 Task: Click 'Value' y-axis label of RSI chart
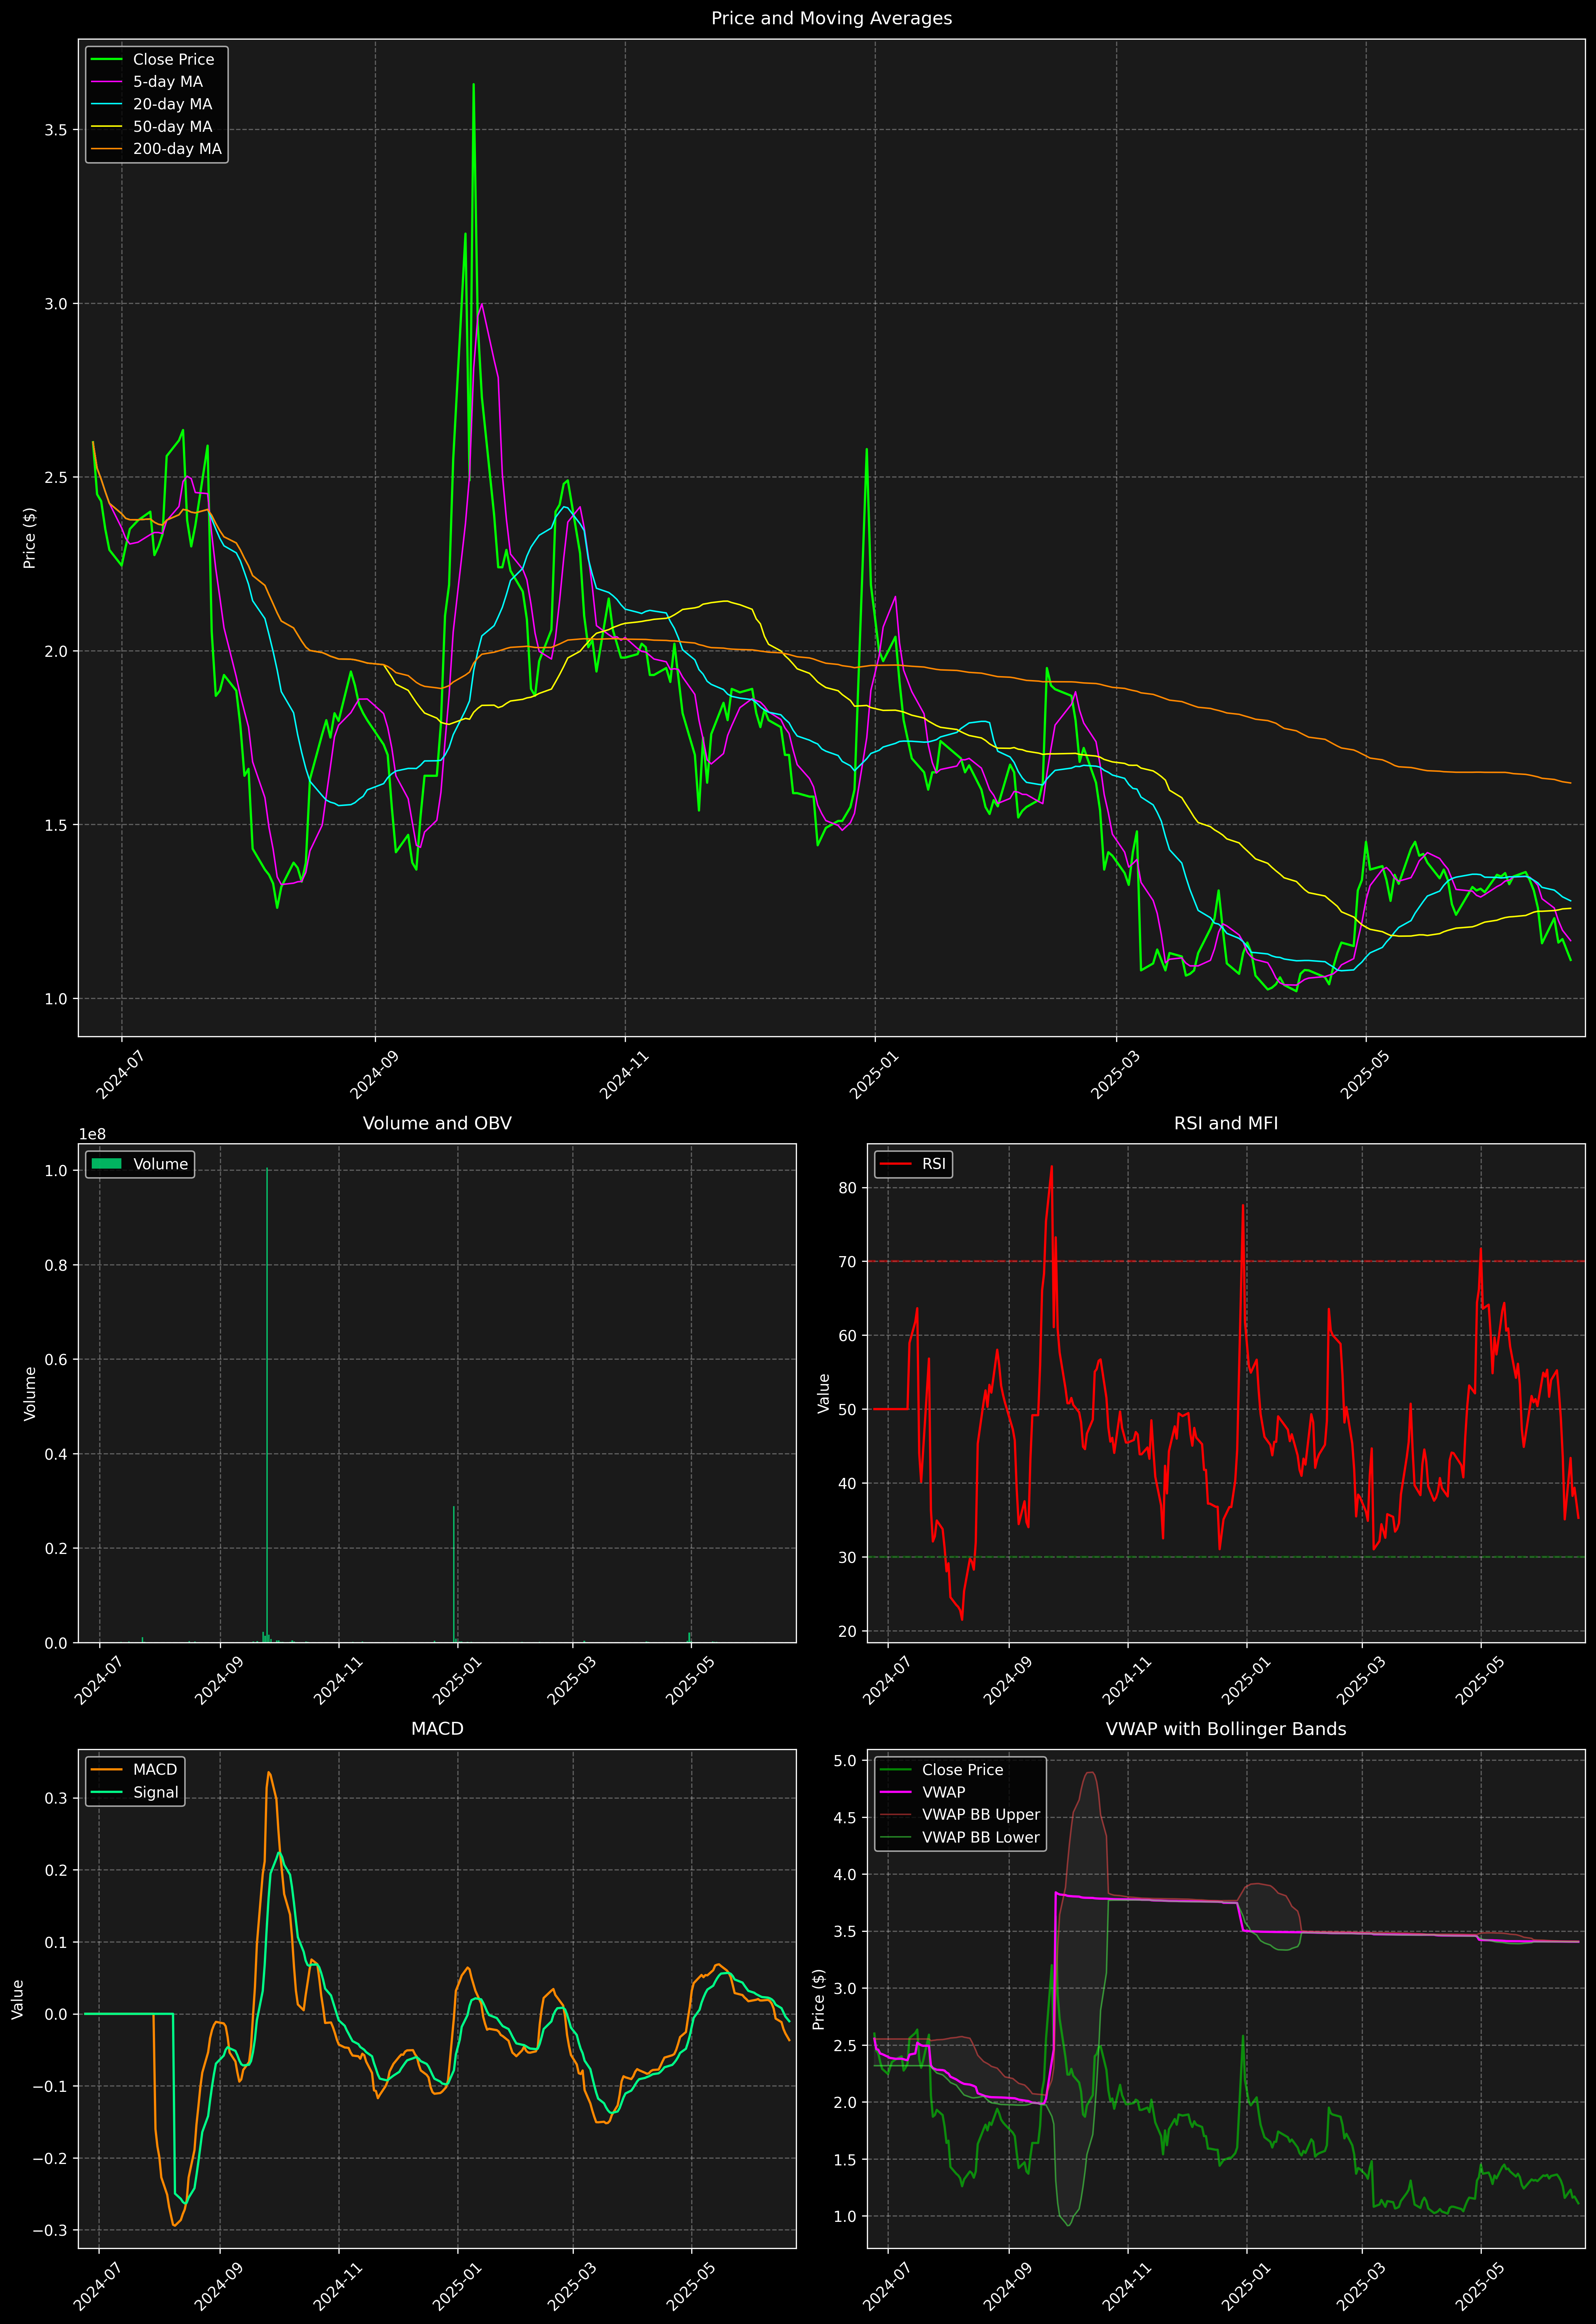pos(824,1393)
